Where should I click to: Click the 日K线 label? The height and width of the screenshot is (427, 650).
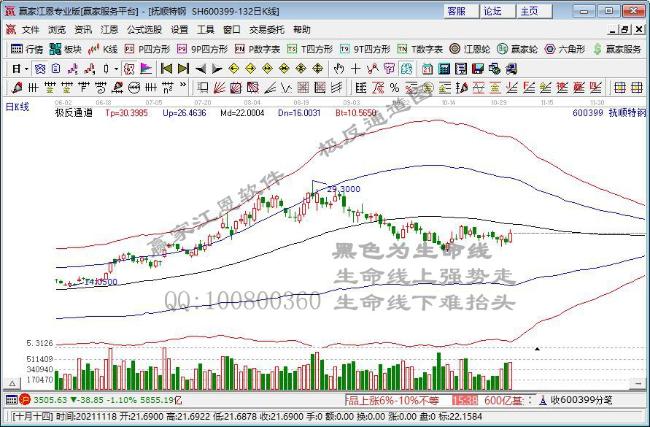17,107
